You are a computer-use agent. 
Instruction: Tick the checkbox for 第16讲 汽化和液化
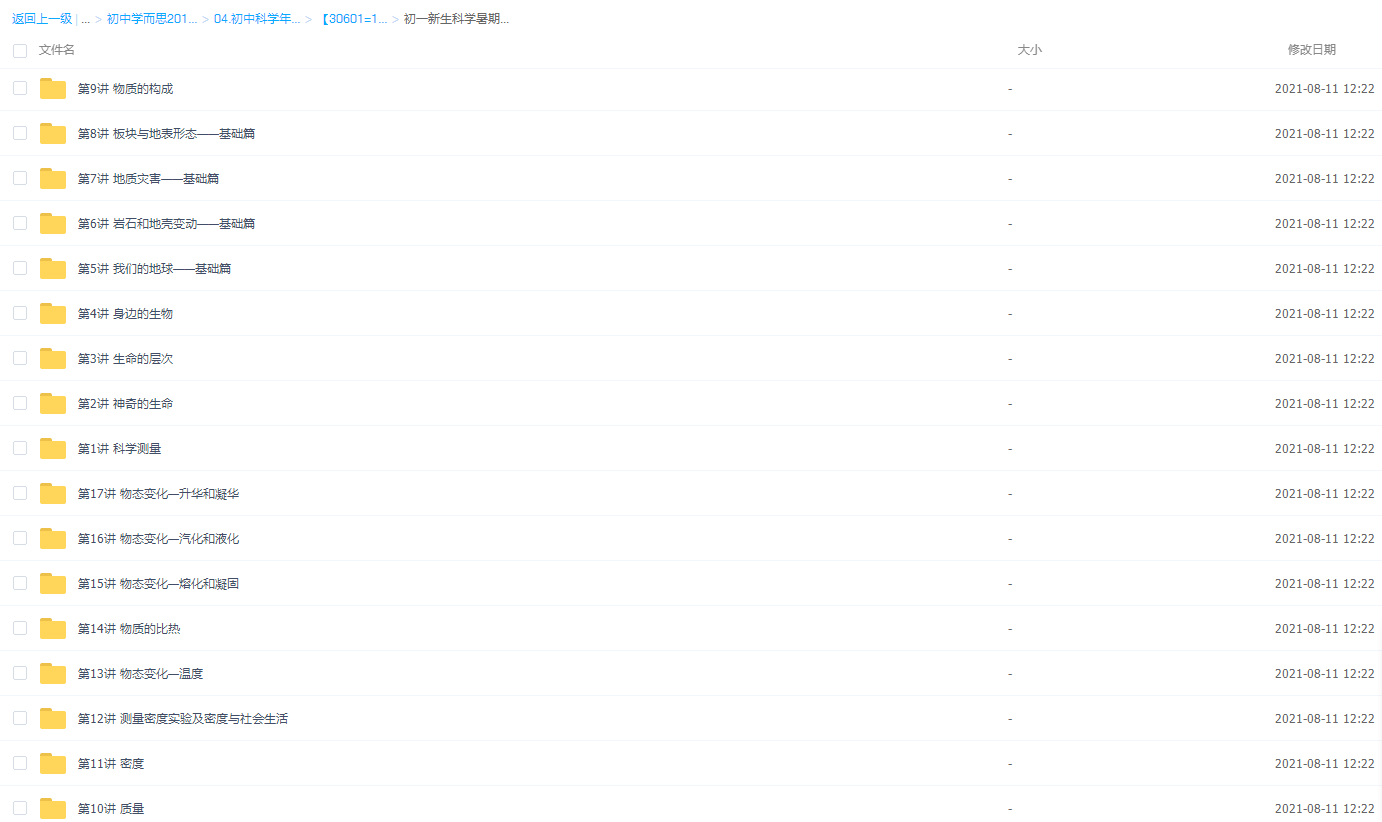20,538
